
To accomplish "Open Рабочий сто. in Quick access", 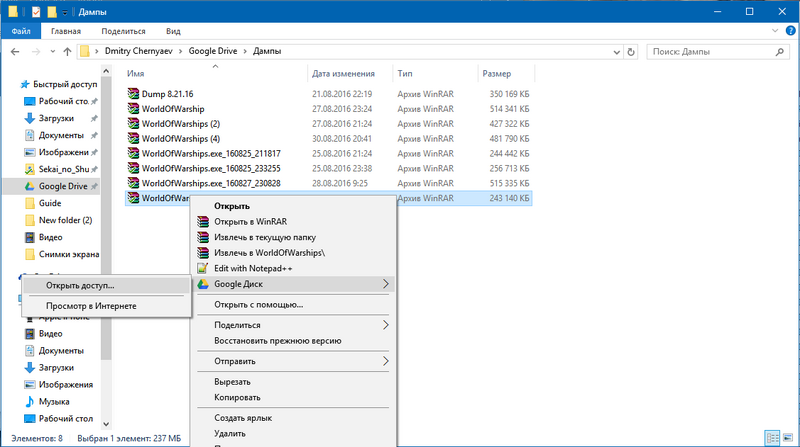I will (61, 101).
